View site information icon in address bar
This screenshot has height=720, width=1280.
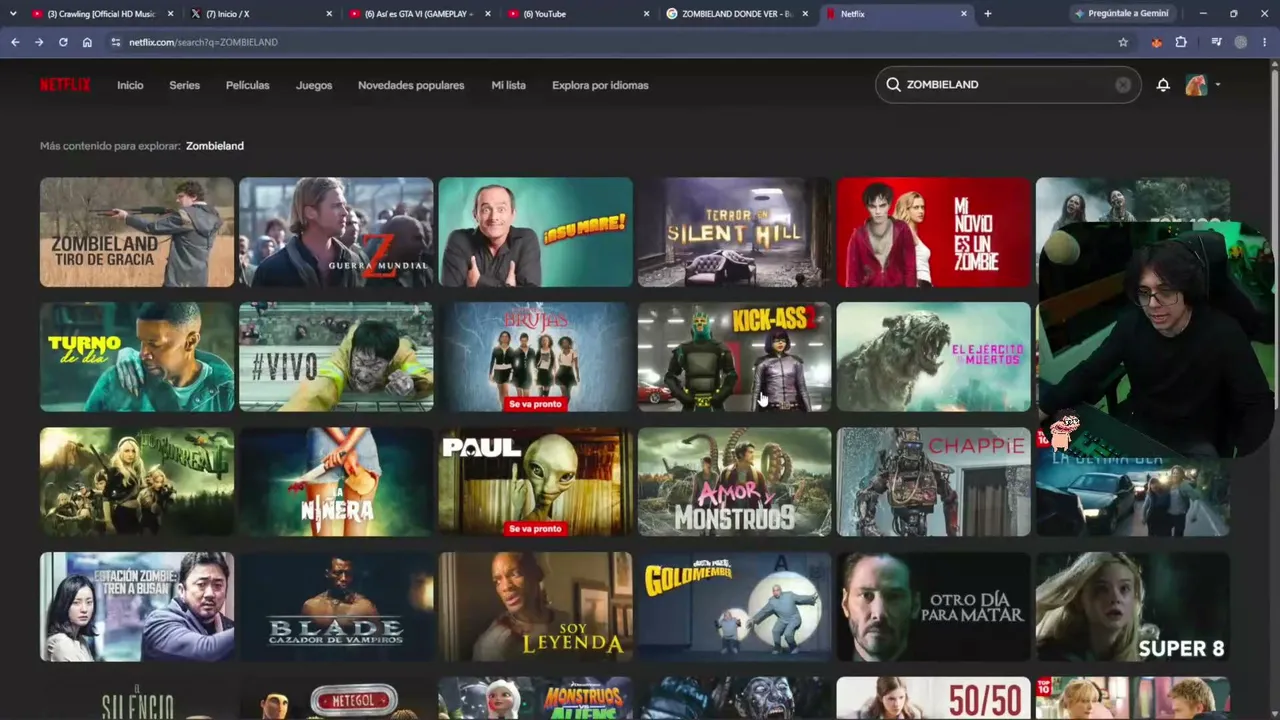pyautogui.click(x=116, y=42)
